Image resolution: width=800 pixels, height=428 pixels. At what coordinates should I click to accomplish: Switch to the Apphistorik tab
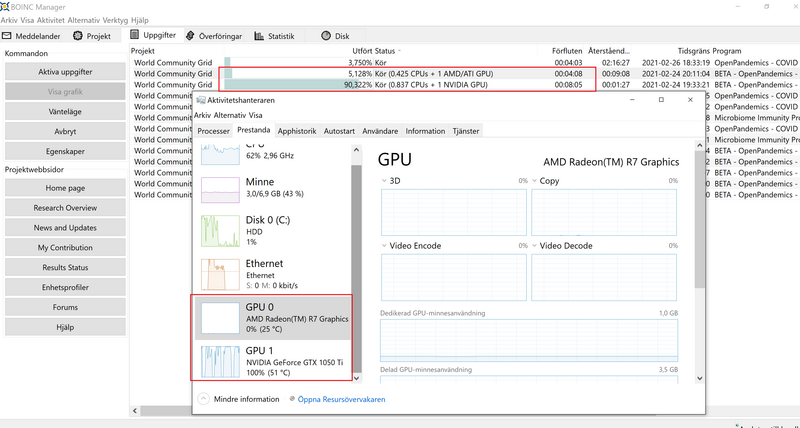(x=297, y=131)
